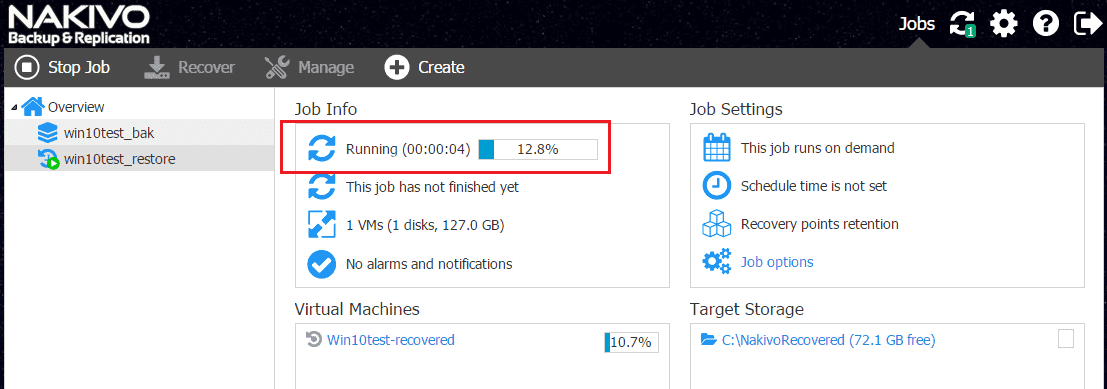Click '1 VMs (1 disks, 127.0 GB)' text
1107x389 pixels.
click(x=425, y=225)
